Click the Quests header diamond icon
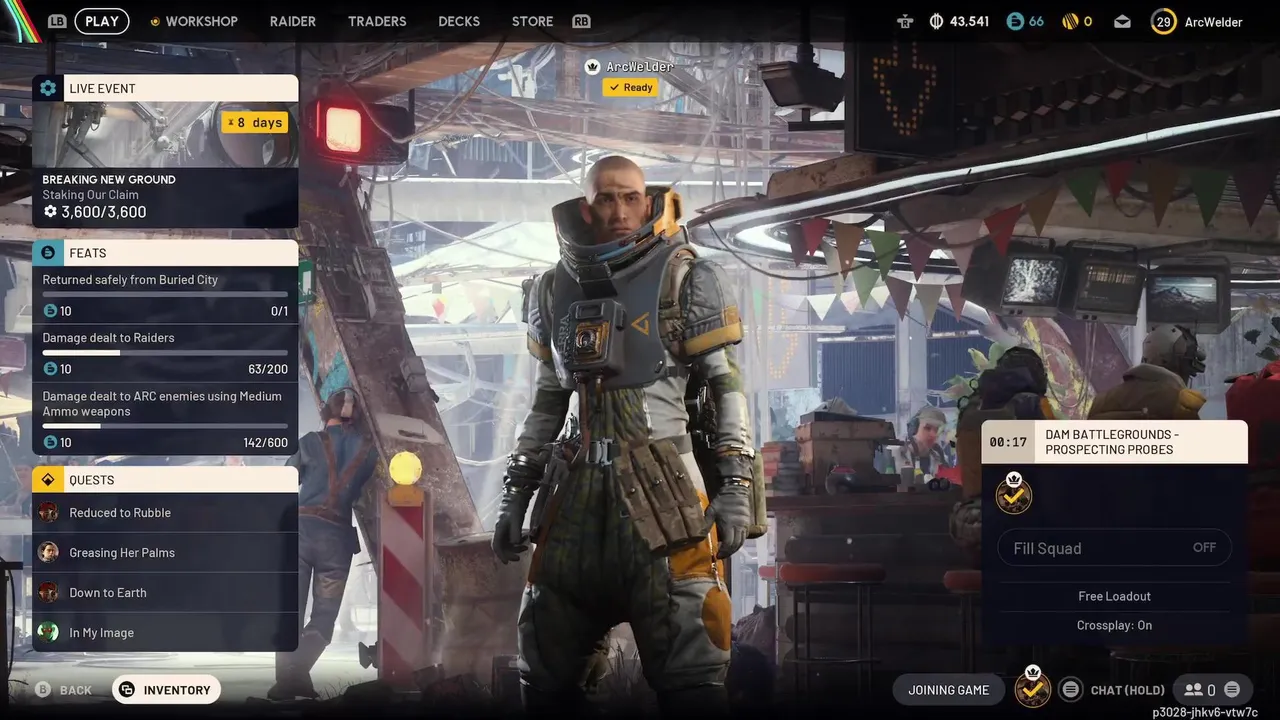The height and width of the screenshot is (720, 1280). [x=48, y=480]
